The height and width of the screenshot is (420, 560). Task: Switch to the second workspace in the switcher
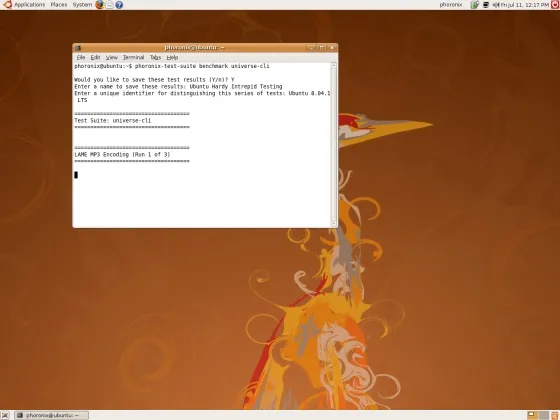544,415
